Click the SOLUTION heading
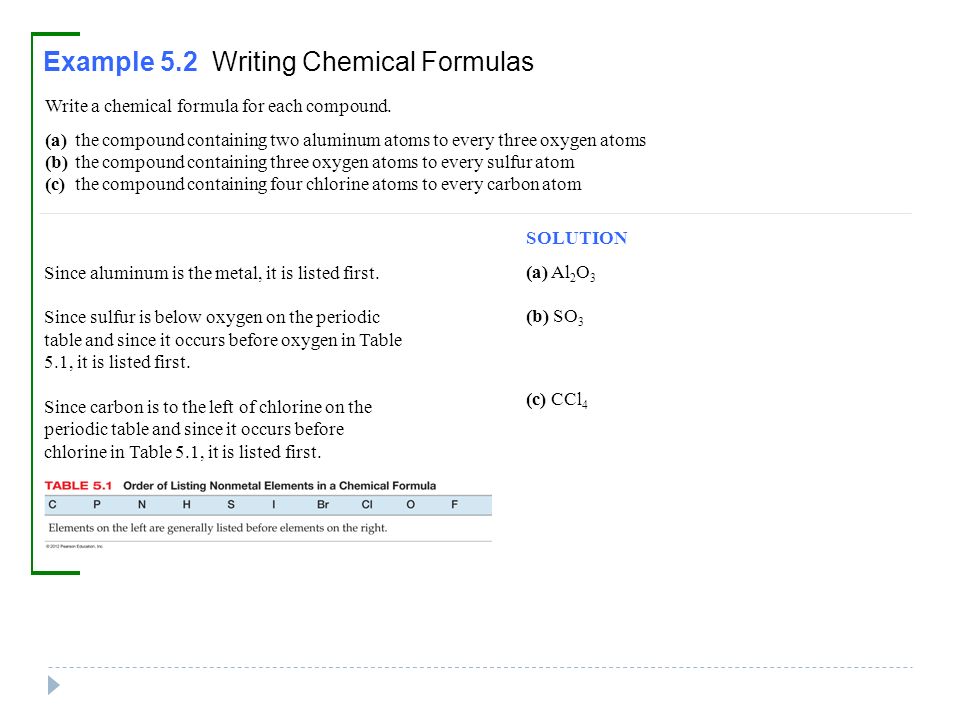This screenshot has height=720, width=960. pos(577,238)
